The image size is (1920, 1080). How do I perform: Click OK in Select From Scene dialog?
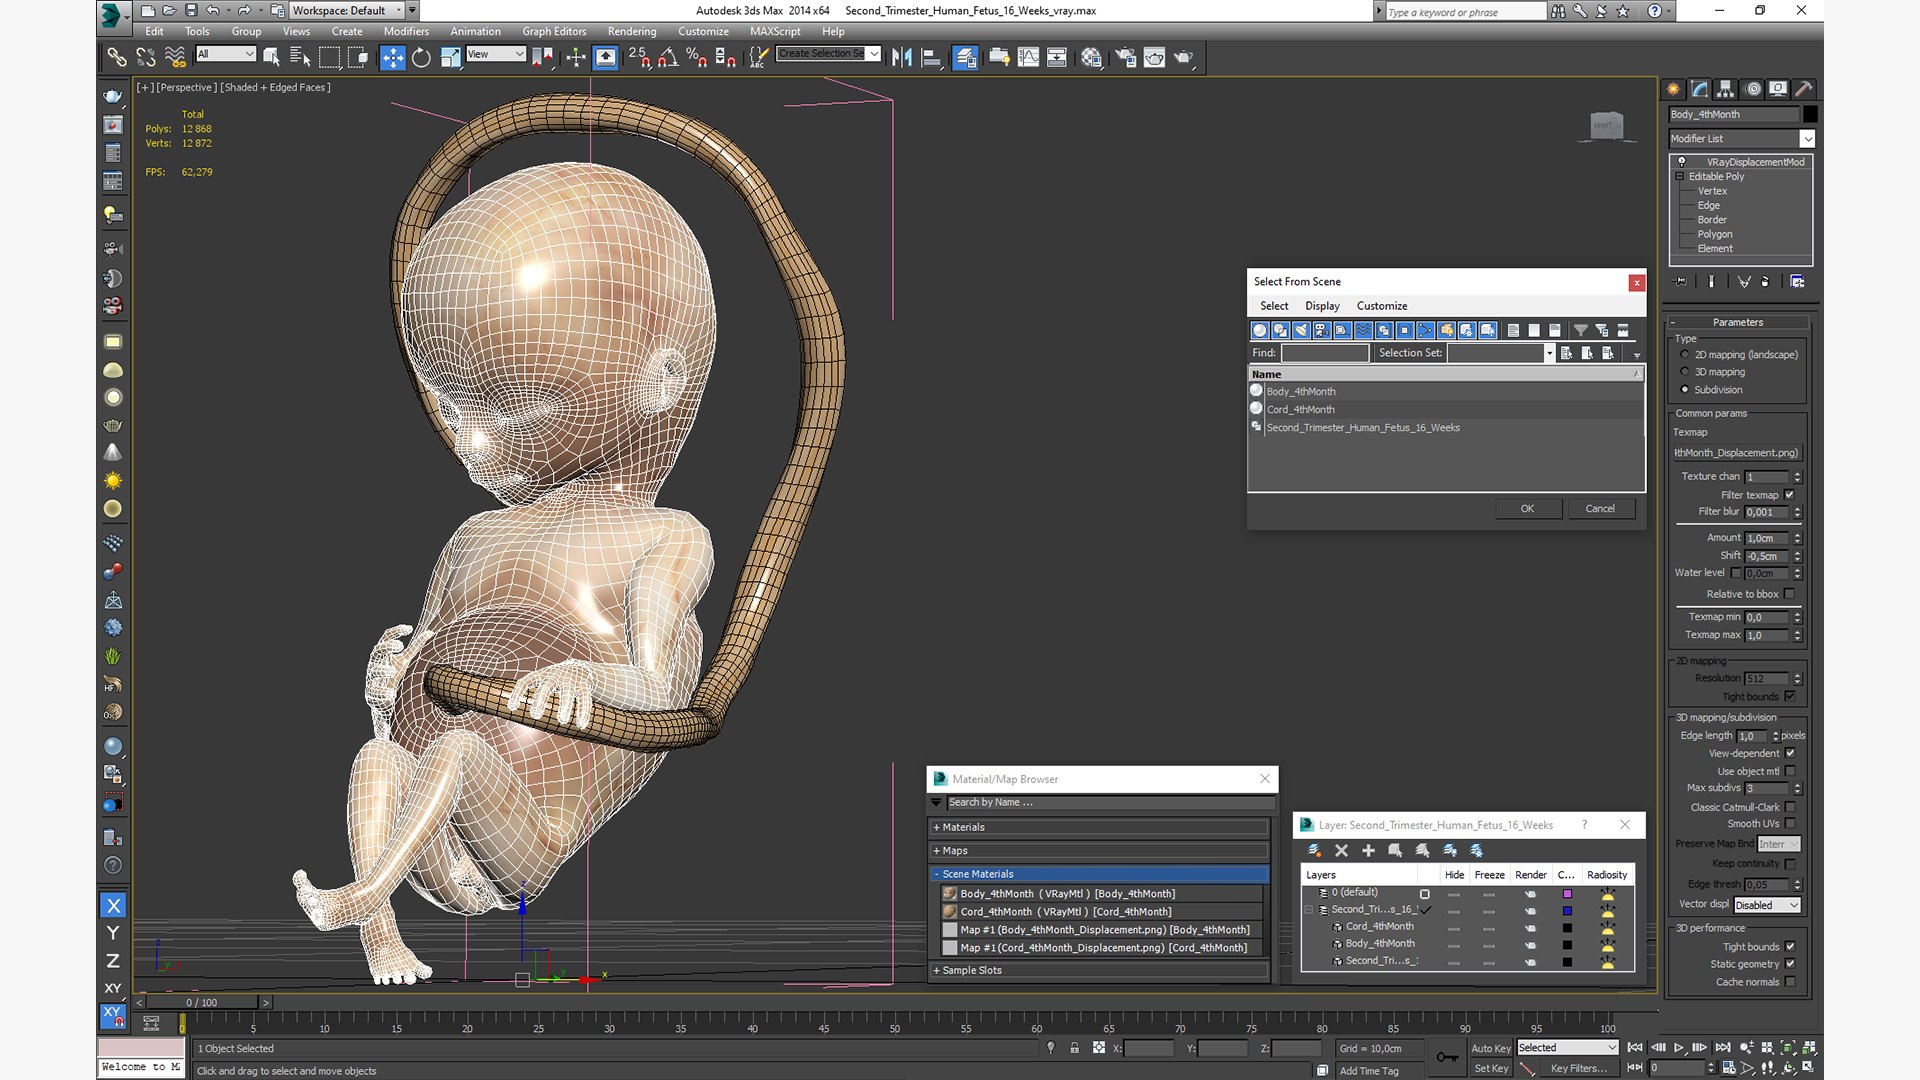[1527, 509]
